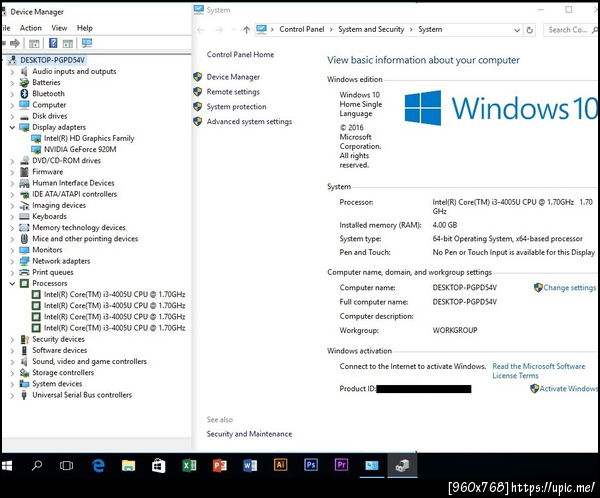
Task: Open taskbar search magnifier
Action: [37, 465]
